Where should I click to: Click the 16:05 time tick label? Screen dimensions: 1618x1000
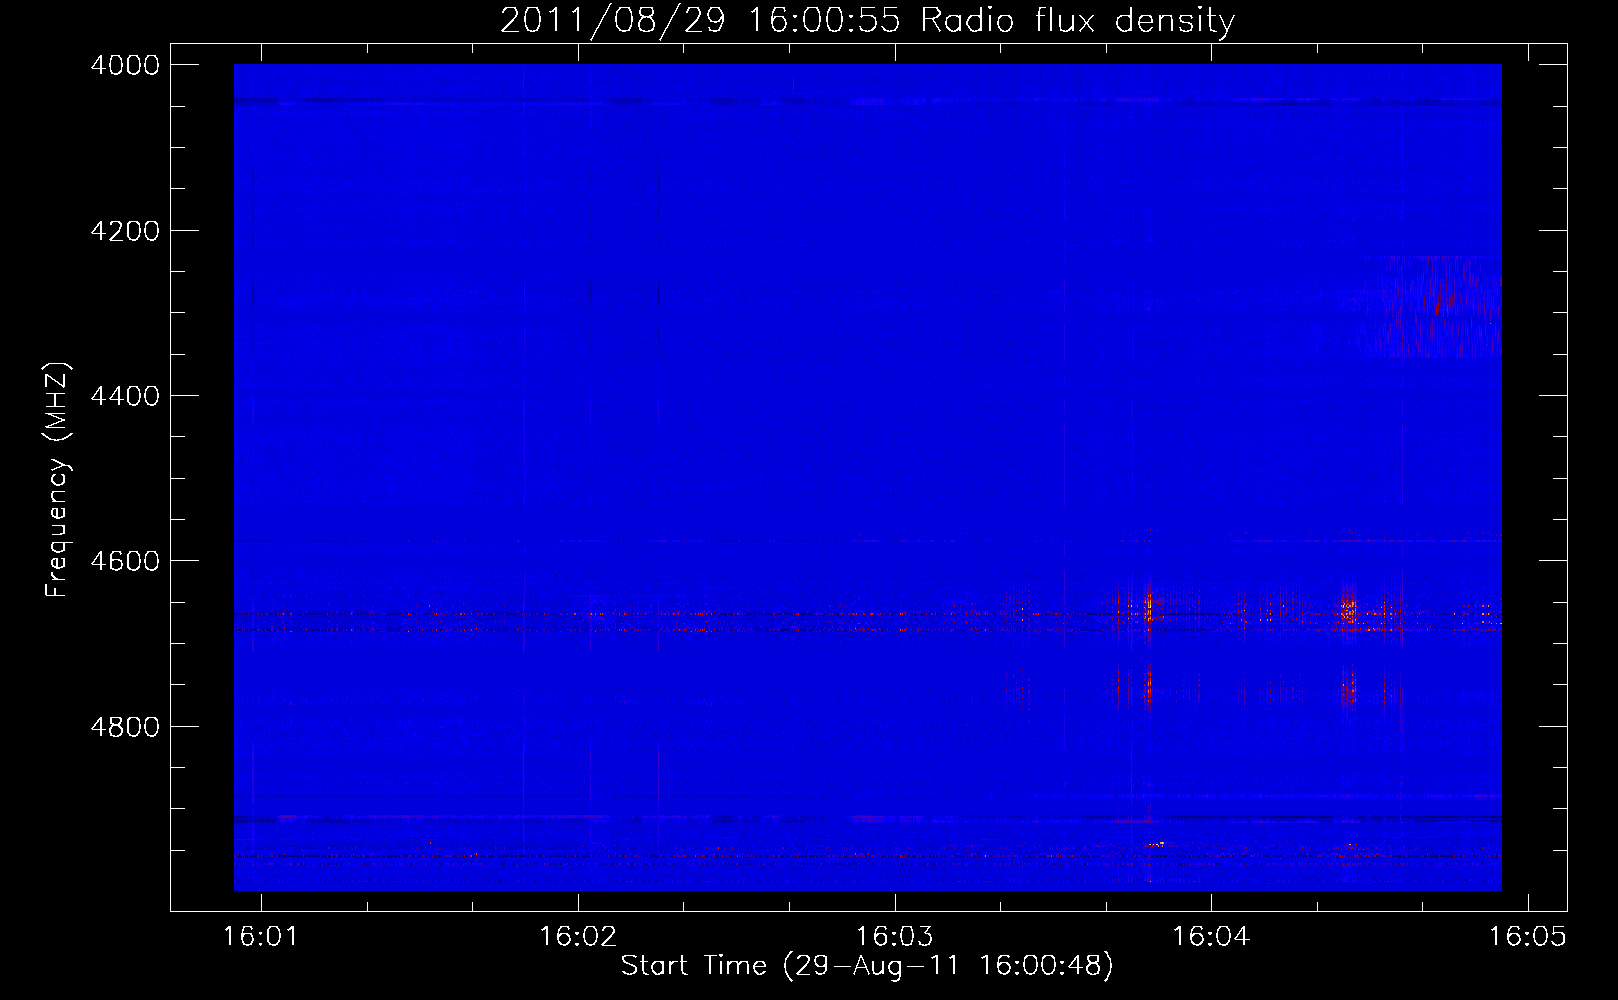click(1528, 937)
